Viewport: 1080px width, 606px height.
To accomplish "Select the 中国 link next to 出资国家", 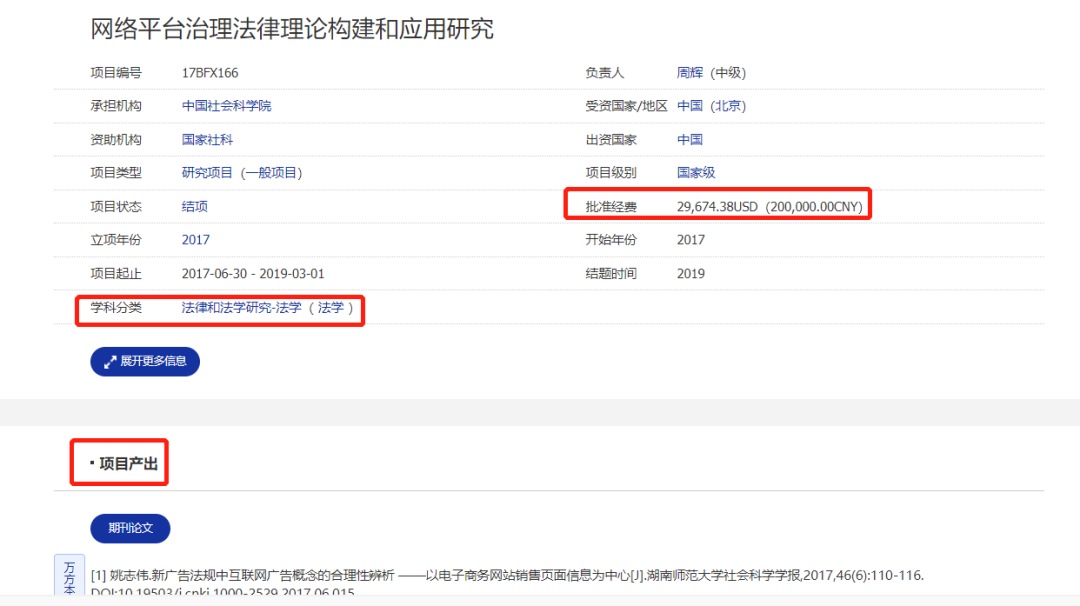I will pyautogui.click(x=689, y=140).
